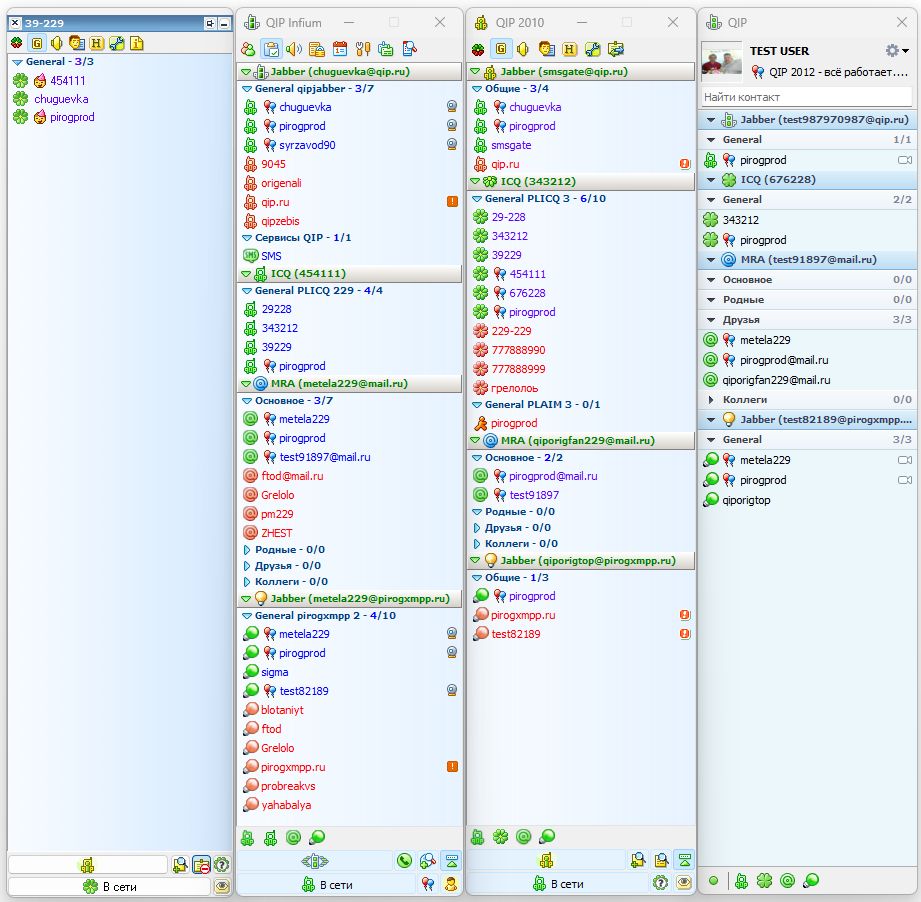This screenshot has width=921, height=902.
Task: Open 'В сети' status menu in QIP Infium
Action: coord(327,884)
